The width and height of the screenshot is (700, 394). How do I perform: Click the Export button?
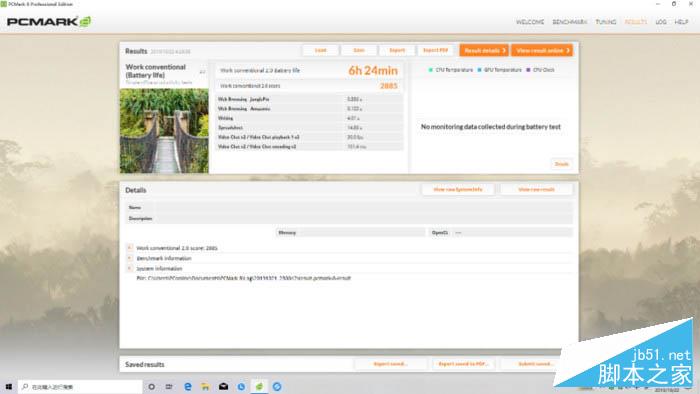click(x=397, y=50)
